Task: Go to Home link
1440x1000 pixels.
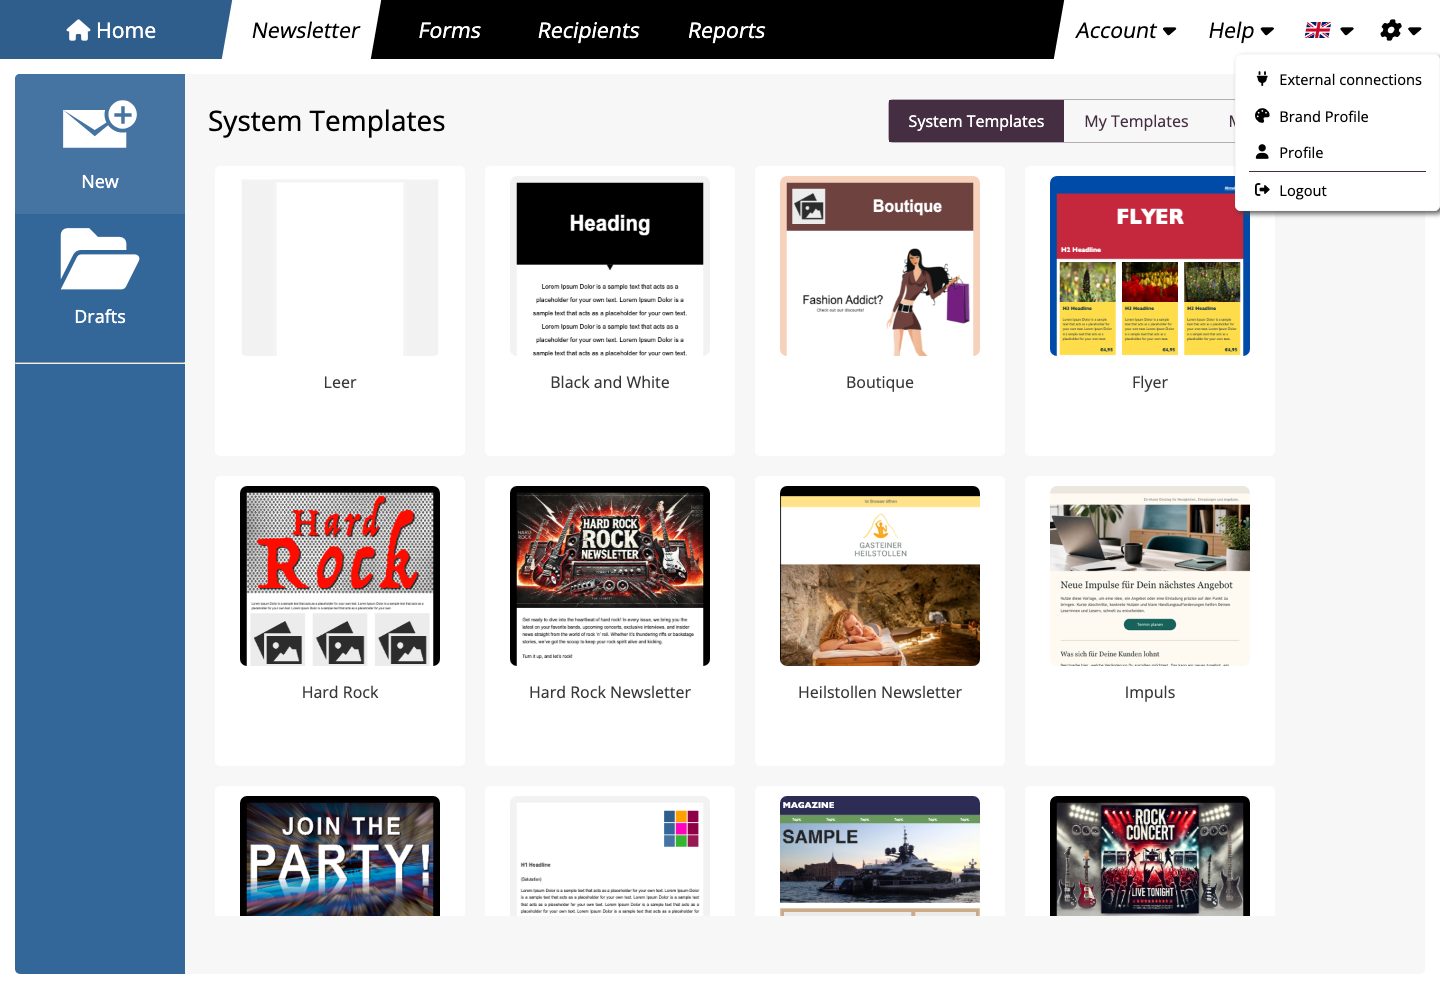Action: coord(111,30)
